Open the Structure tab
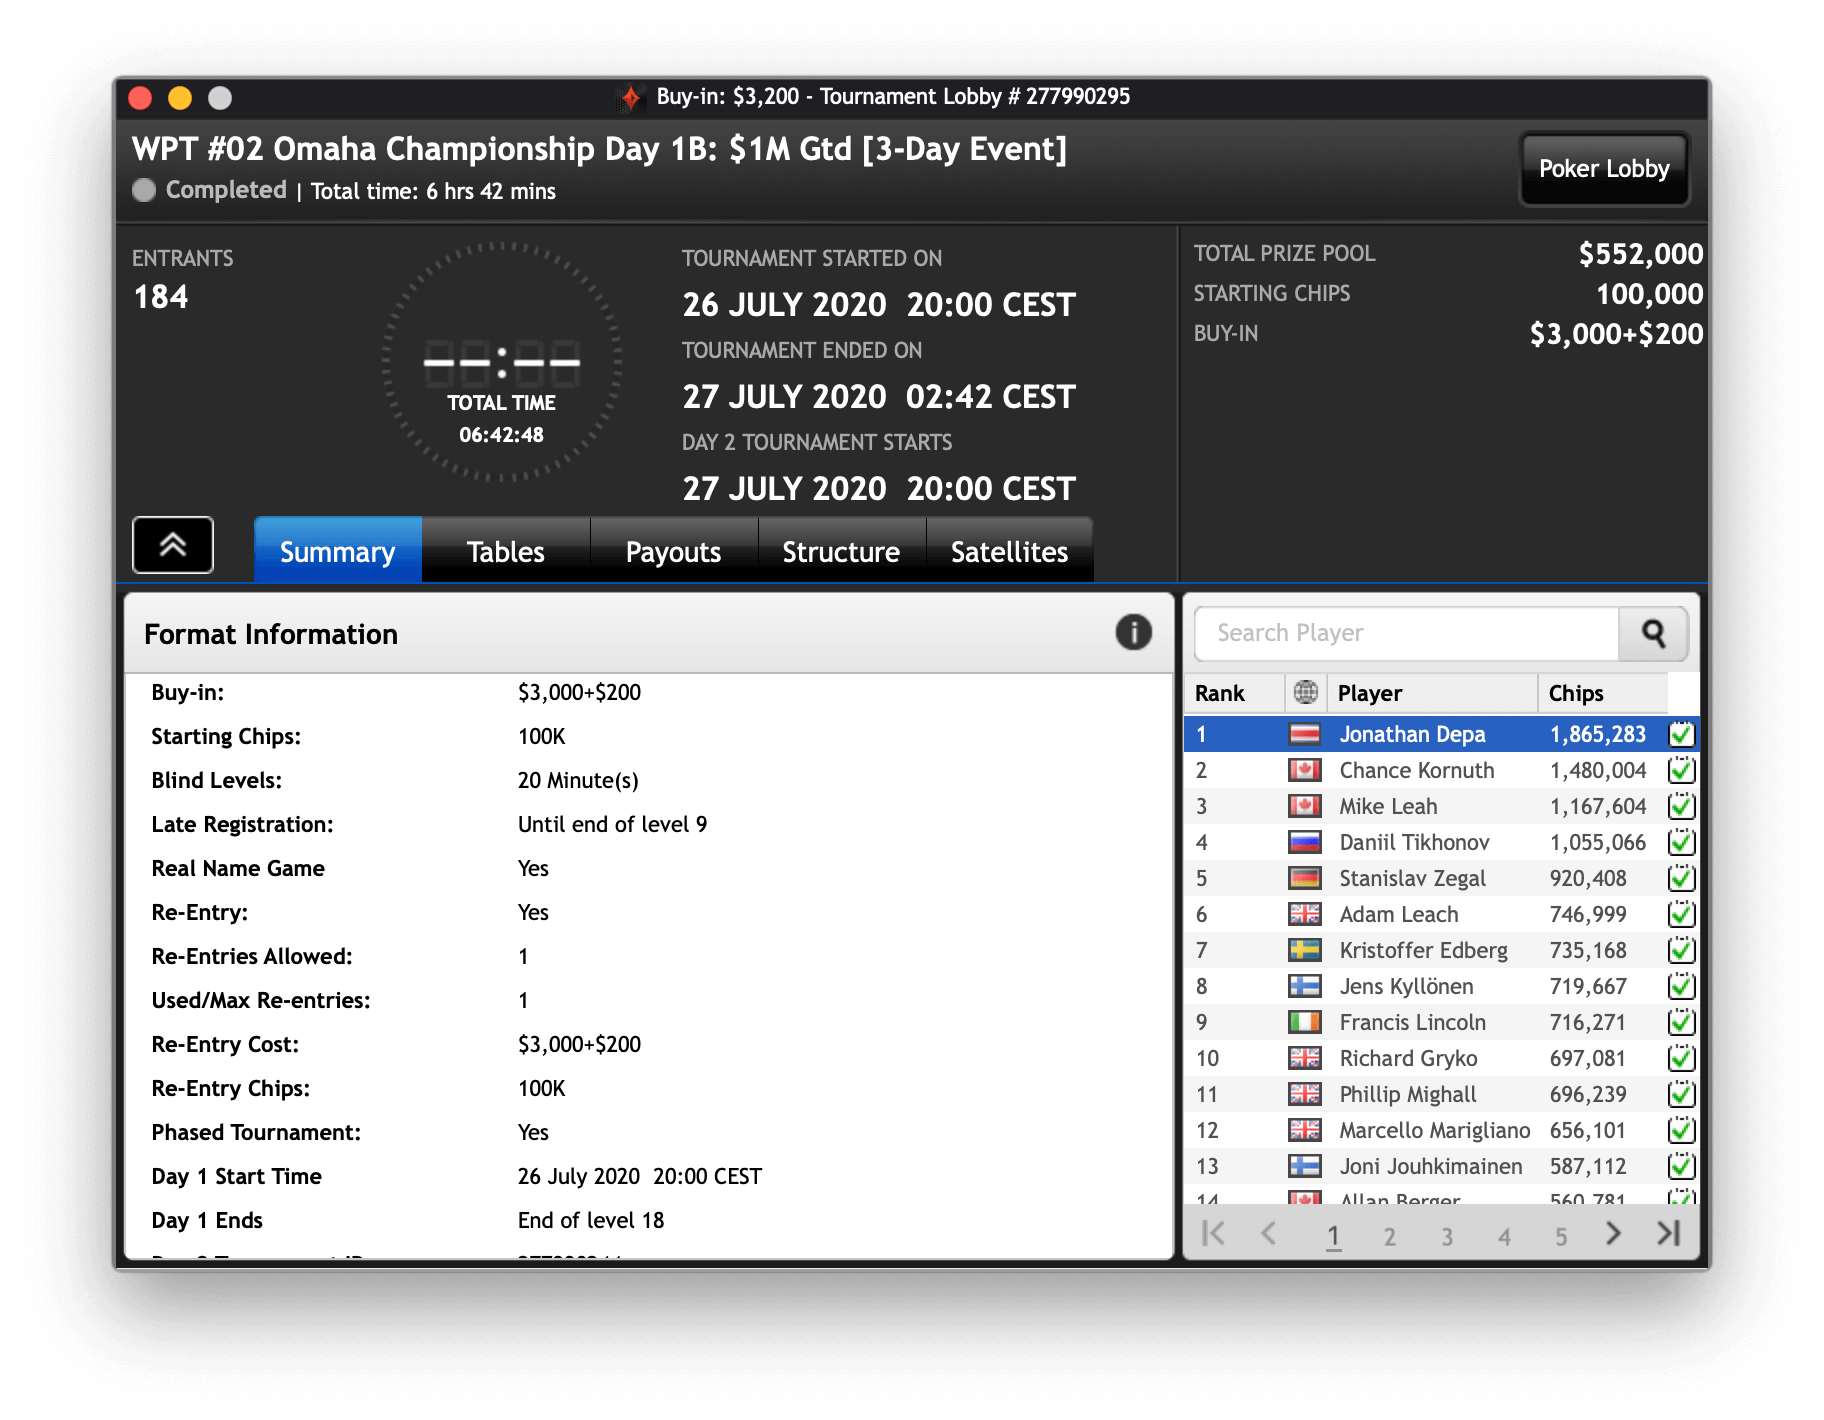The height and width of the screenshot is (1420, 1824). pos(840,551)
